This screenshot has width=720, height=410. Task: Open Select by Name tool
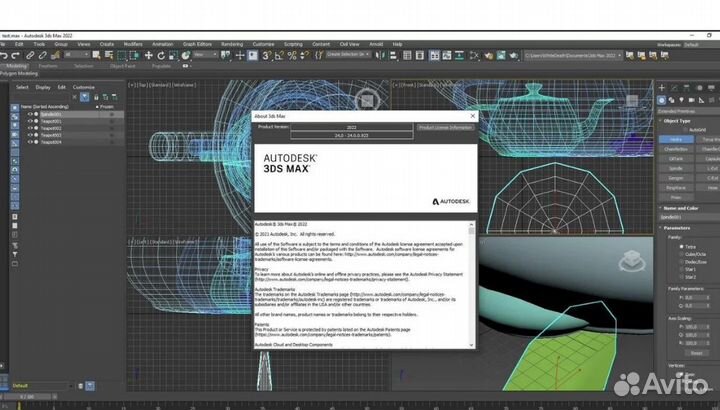pyautogui.click(x=109, y=56)
